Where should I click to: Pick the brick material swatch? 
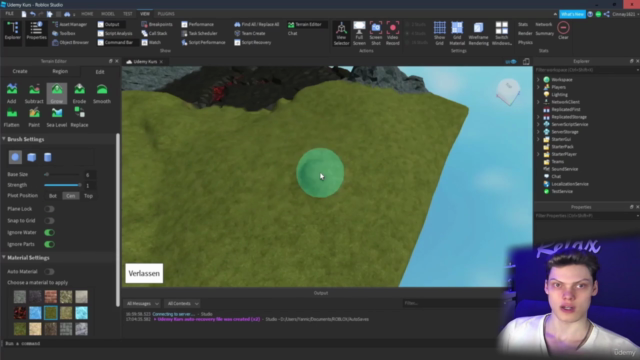pos(51,297)
